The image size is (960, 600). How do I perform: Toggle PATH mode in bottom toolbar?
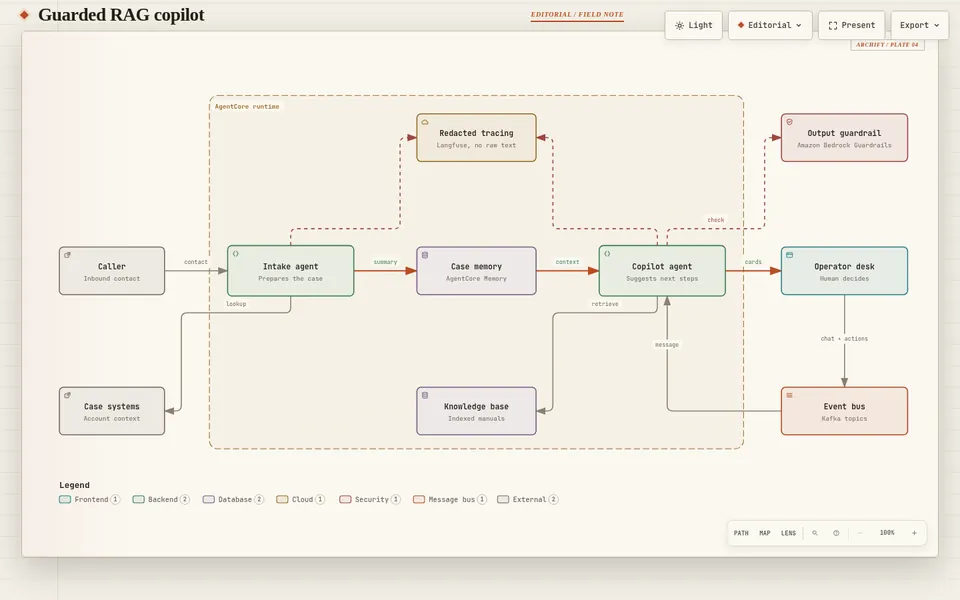[x=741, y=533]
